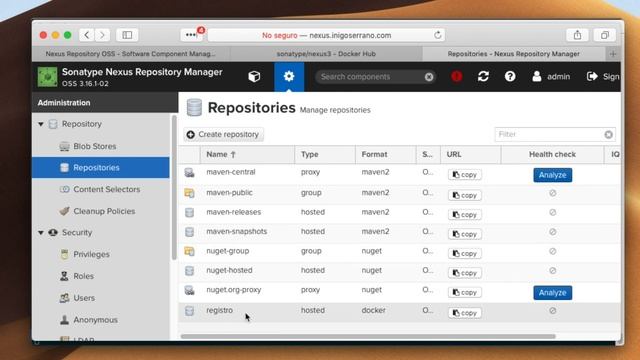The image size is (640, 360).
Task: Clear the repositories Filter field
Action: tap(608, 134)
